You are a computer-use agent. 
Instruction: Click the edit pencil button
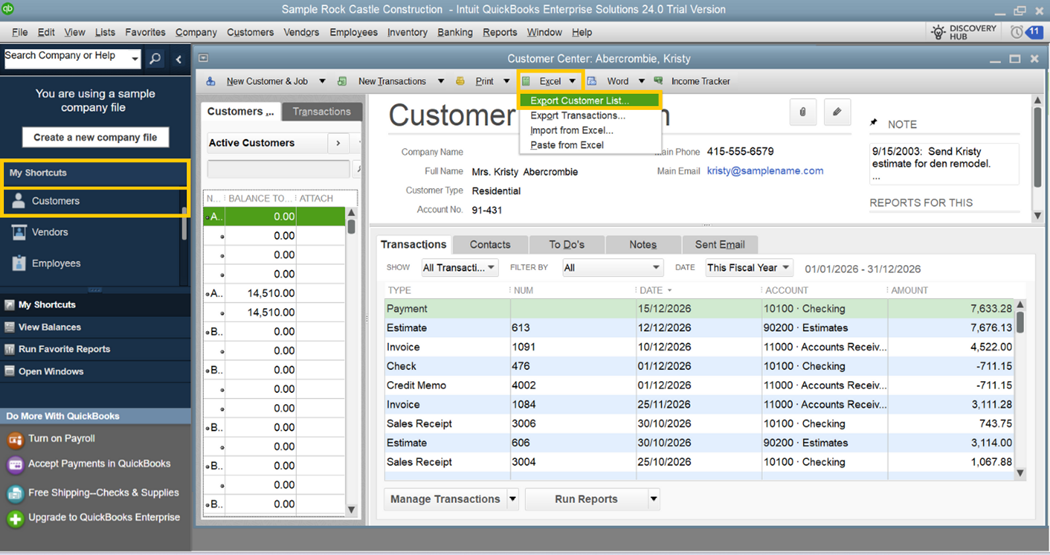pos(836,112)
